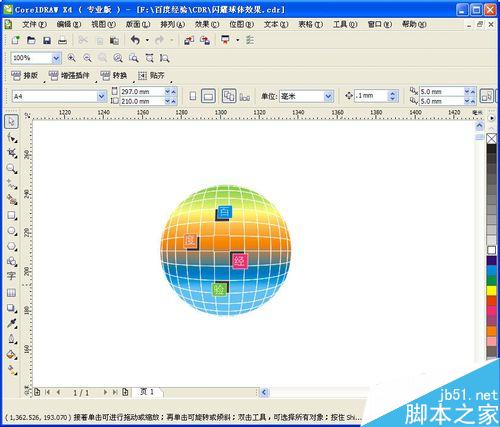This screenshot has width=500, height=427.
Task: Click the horizontal scrollbar left arrow
Action: pyautogui.click(x=264, y=392)
